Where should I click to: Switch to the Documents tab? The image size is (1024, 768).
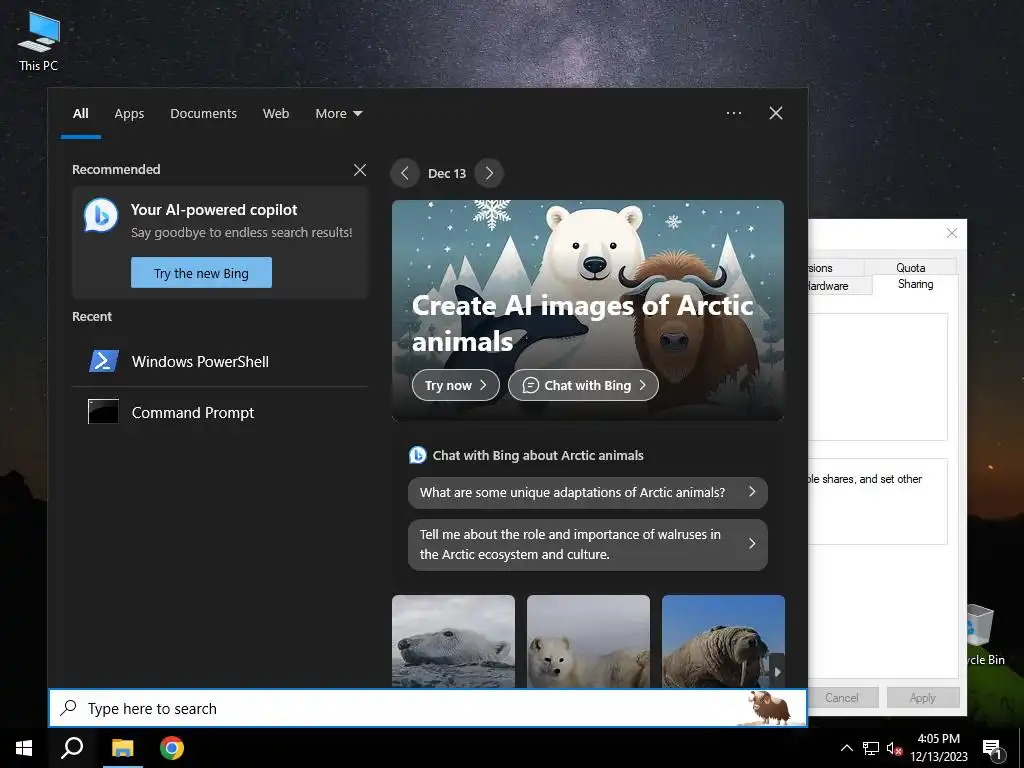pos(203,114)
